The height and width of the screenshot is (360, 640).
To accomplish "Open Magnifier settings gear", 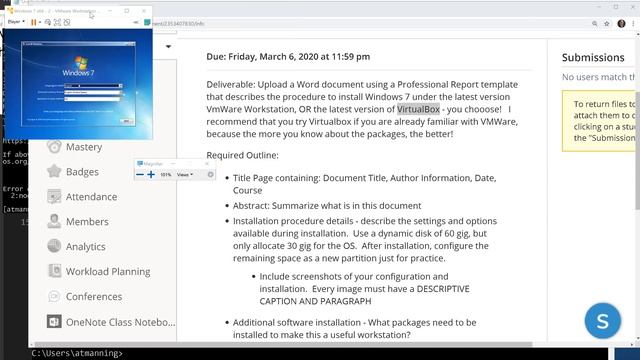I will [x=211, y=174].
